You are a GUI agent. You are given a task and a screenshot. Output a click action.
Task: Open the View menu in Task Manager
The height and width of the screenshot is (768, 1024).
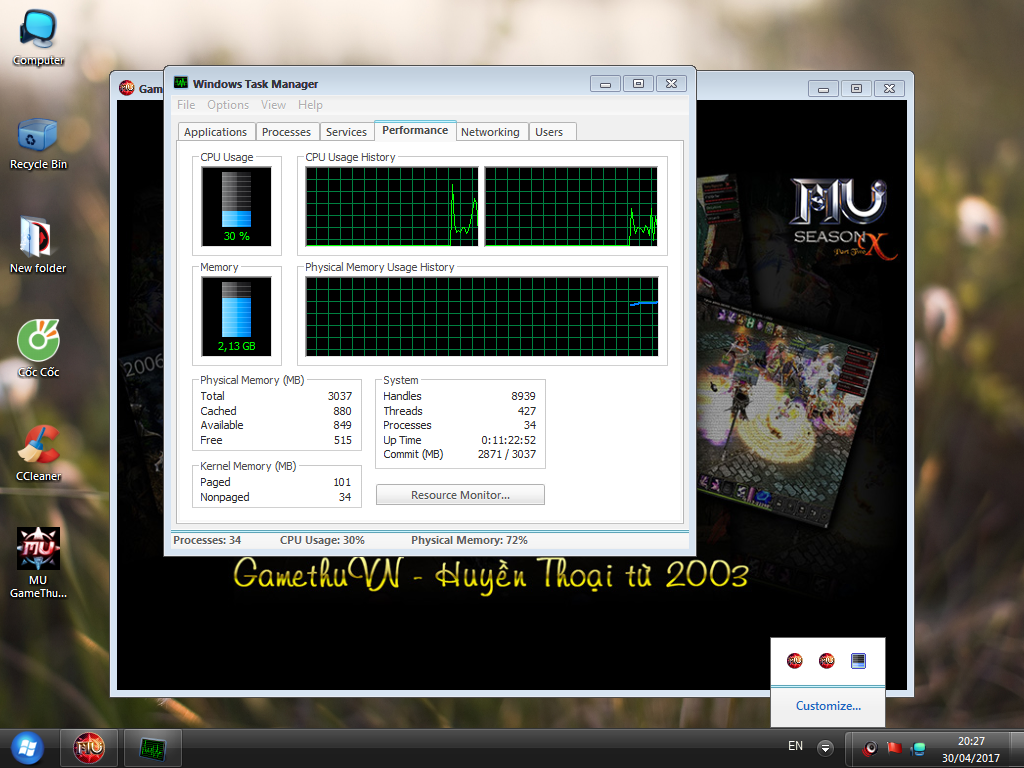click(273, 105)
